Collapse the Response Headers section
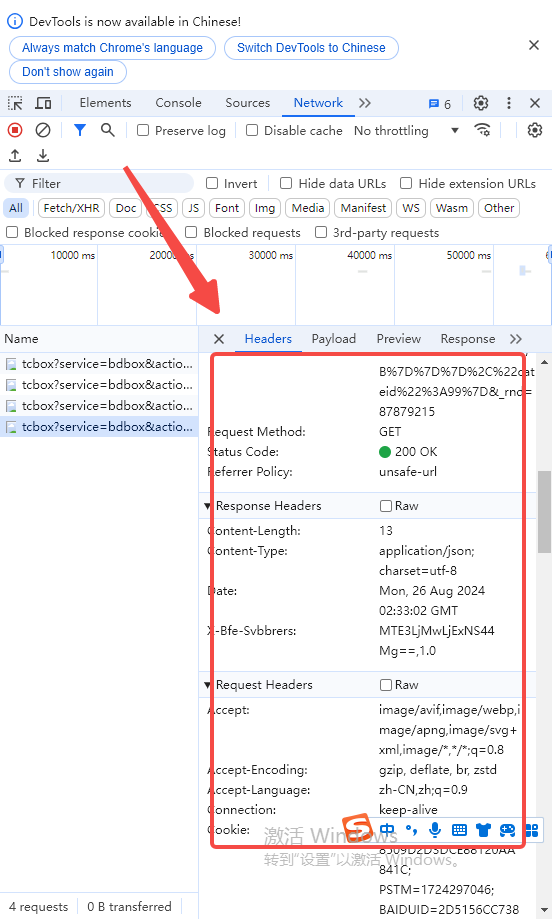552x919 pixels. click(208, 506)
